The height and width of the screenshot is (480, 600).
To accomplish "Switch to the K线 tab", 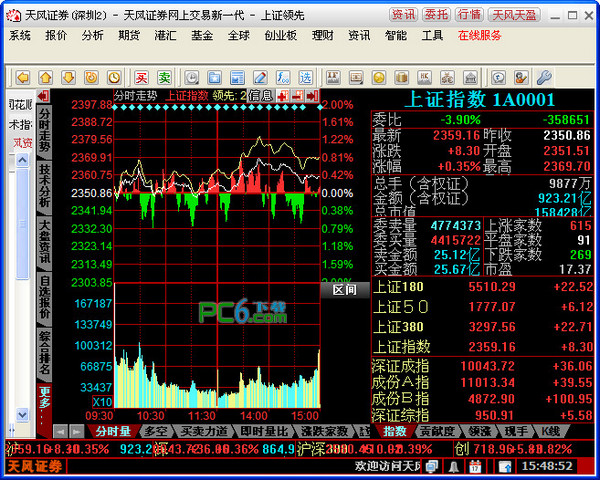I will (x=551, y=431).
